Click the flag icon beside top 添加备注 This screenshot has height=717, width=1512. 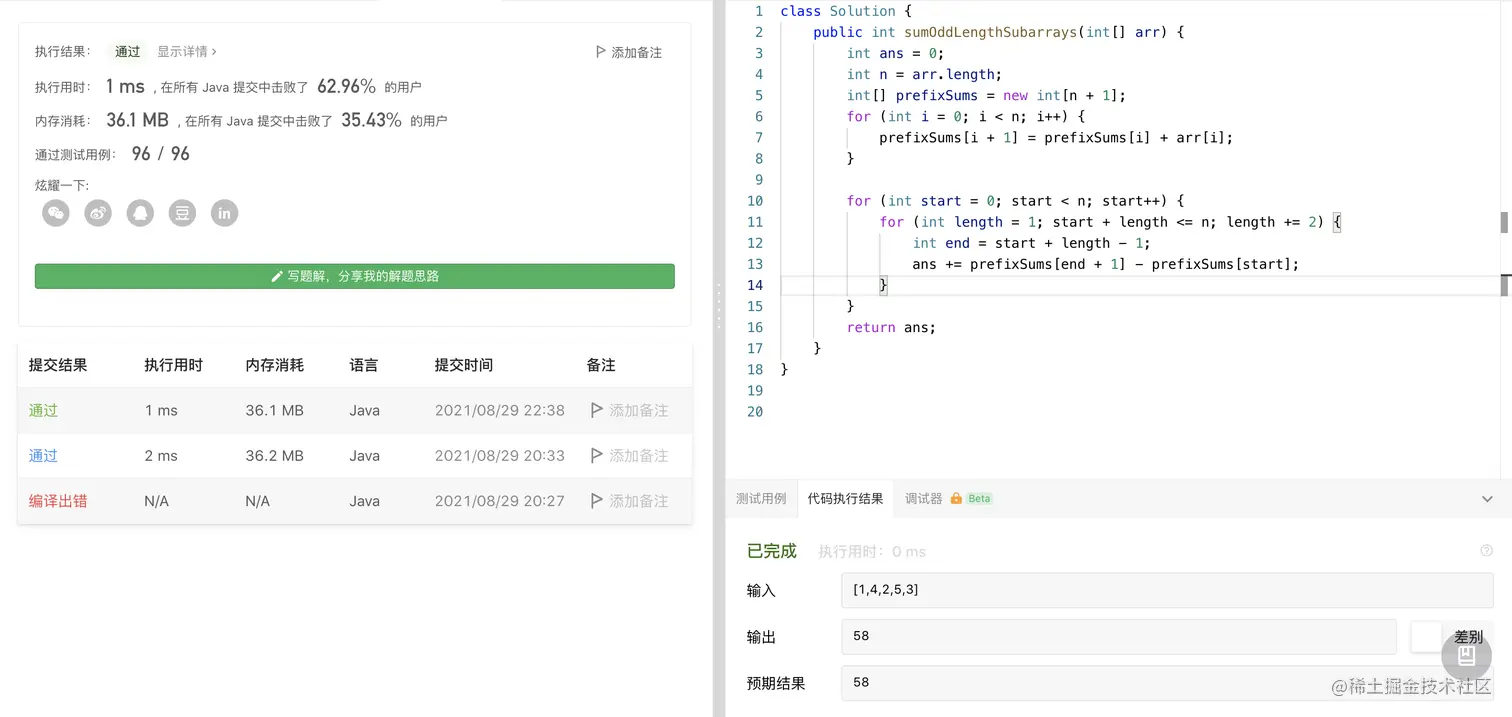(x=600, y=52)
